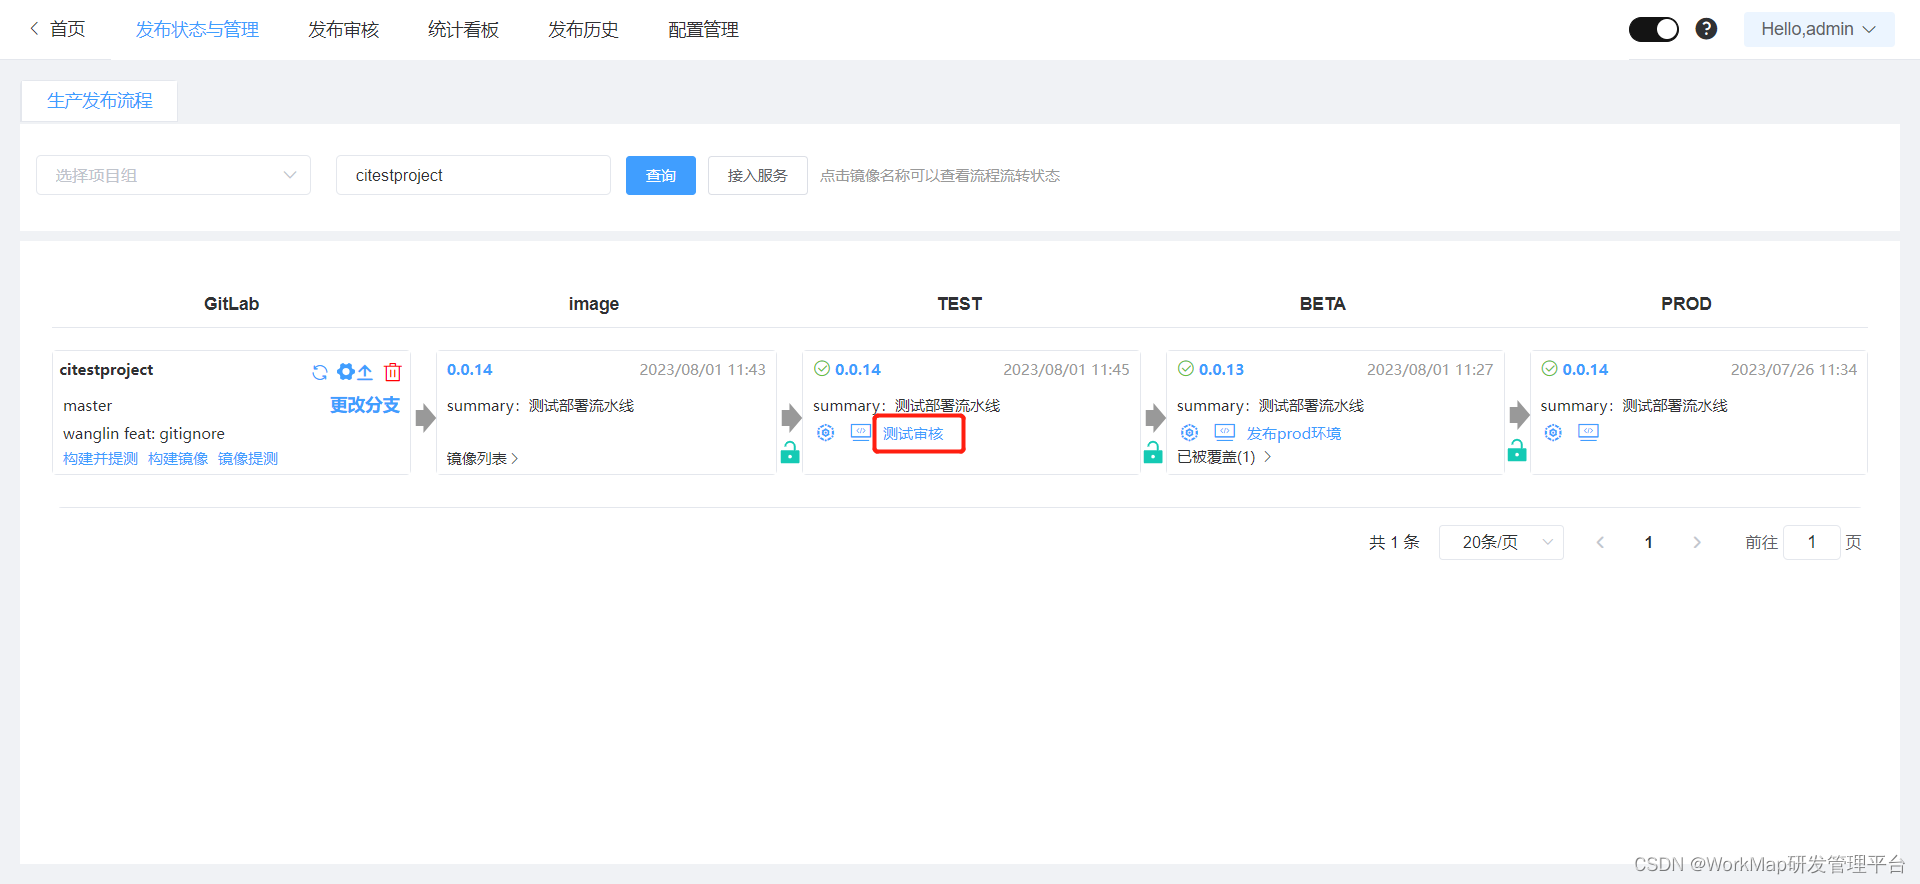Delete citestproject with the red trash icon

[x=393, y=372]
